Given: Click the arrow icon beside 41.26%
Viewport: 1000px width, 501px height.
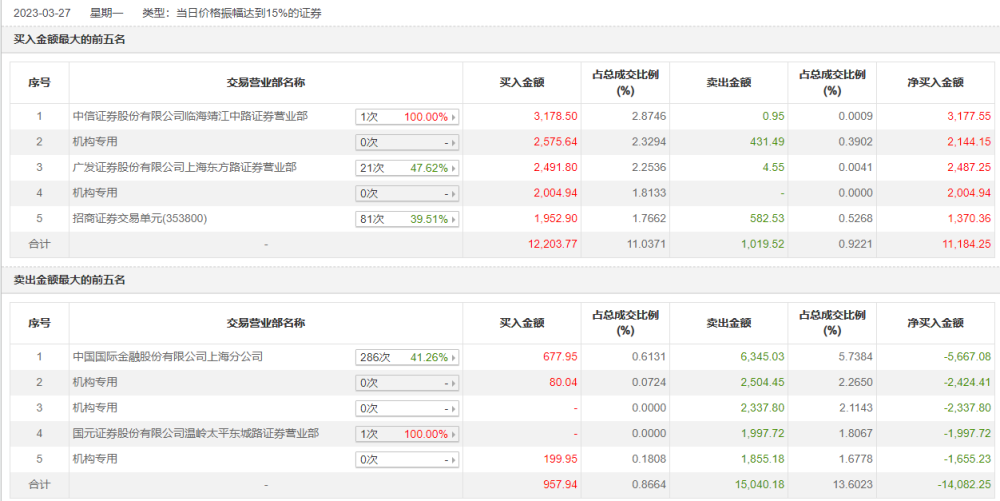Looking at the screenshot, I should coord(453,357).
